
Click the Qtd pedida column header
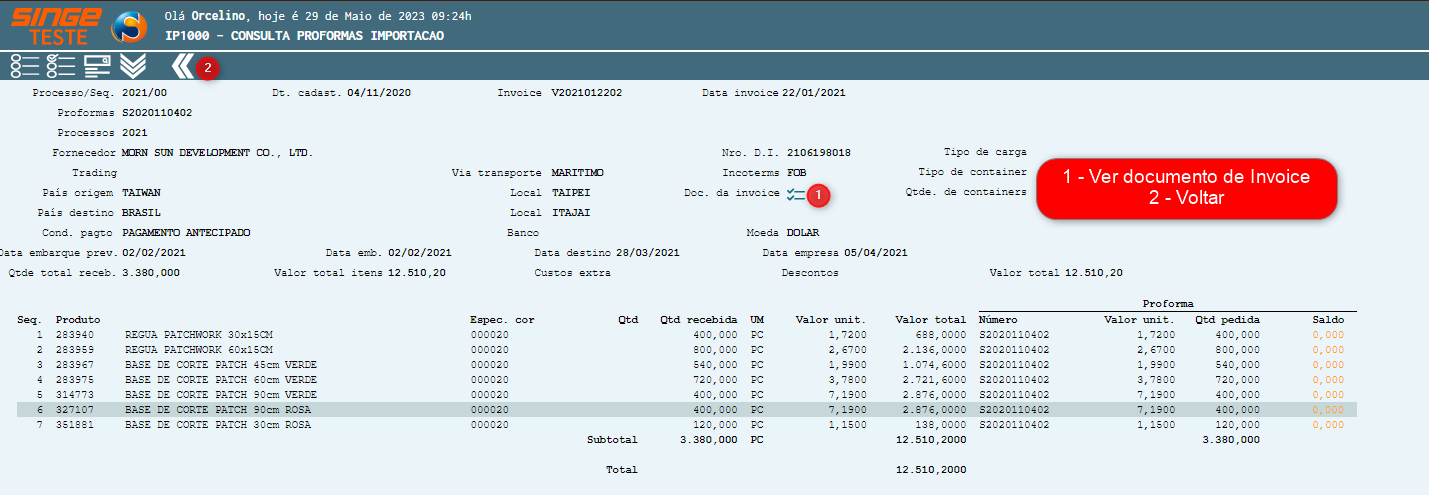coord(1227,319)
